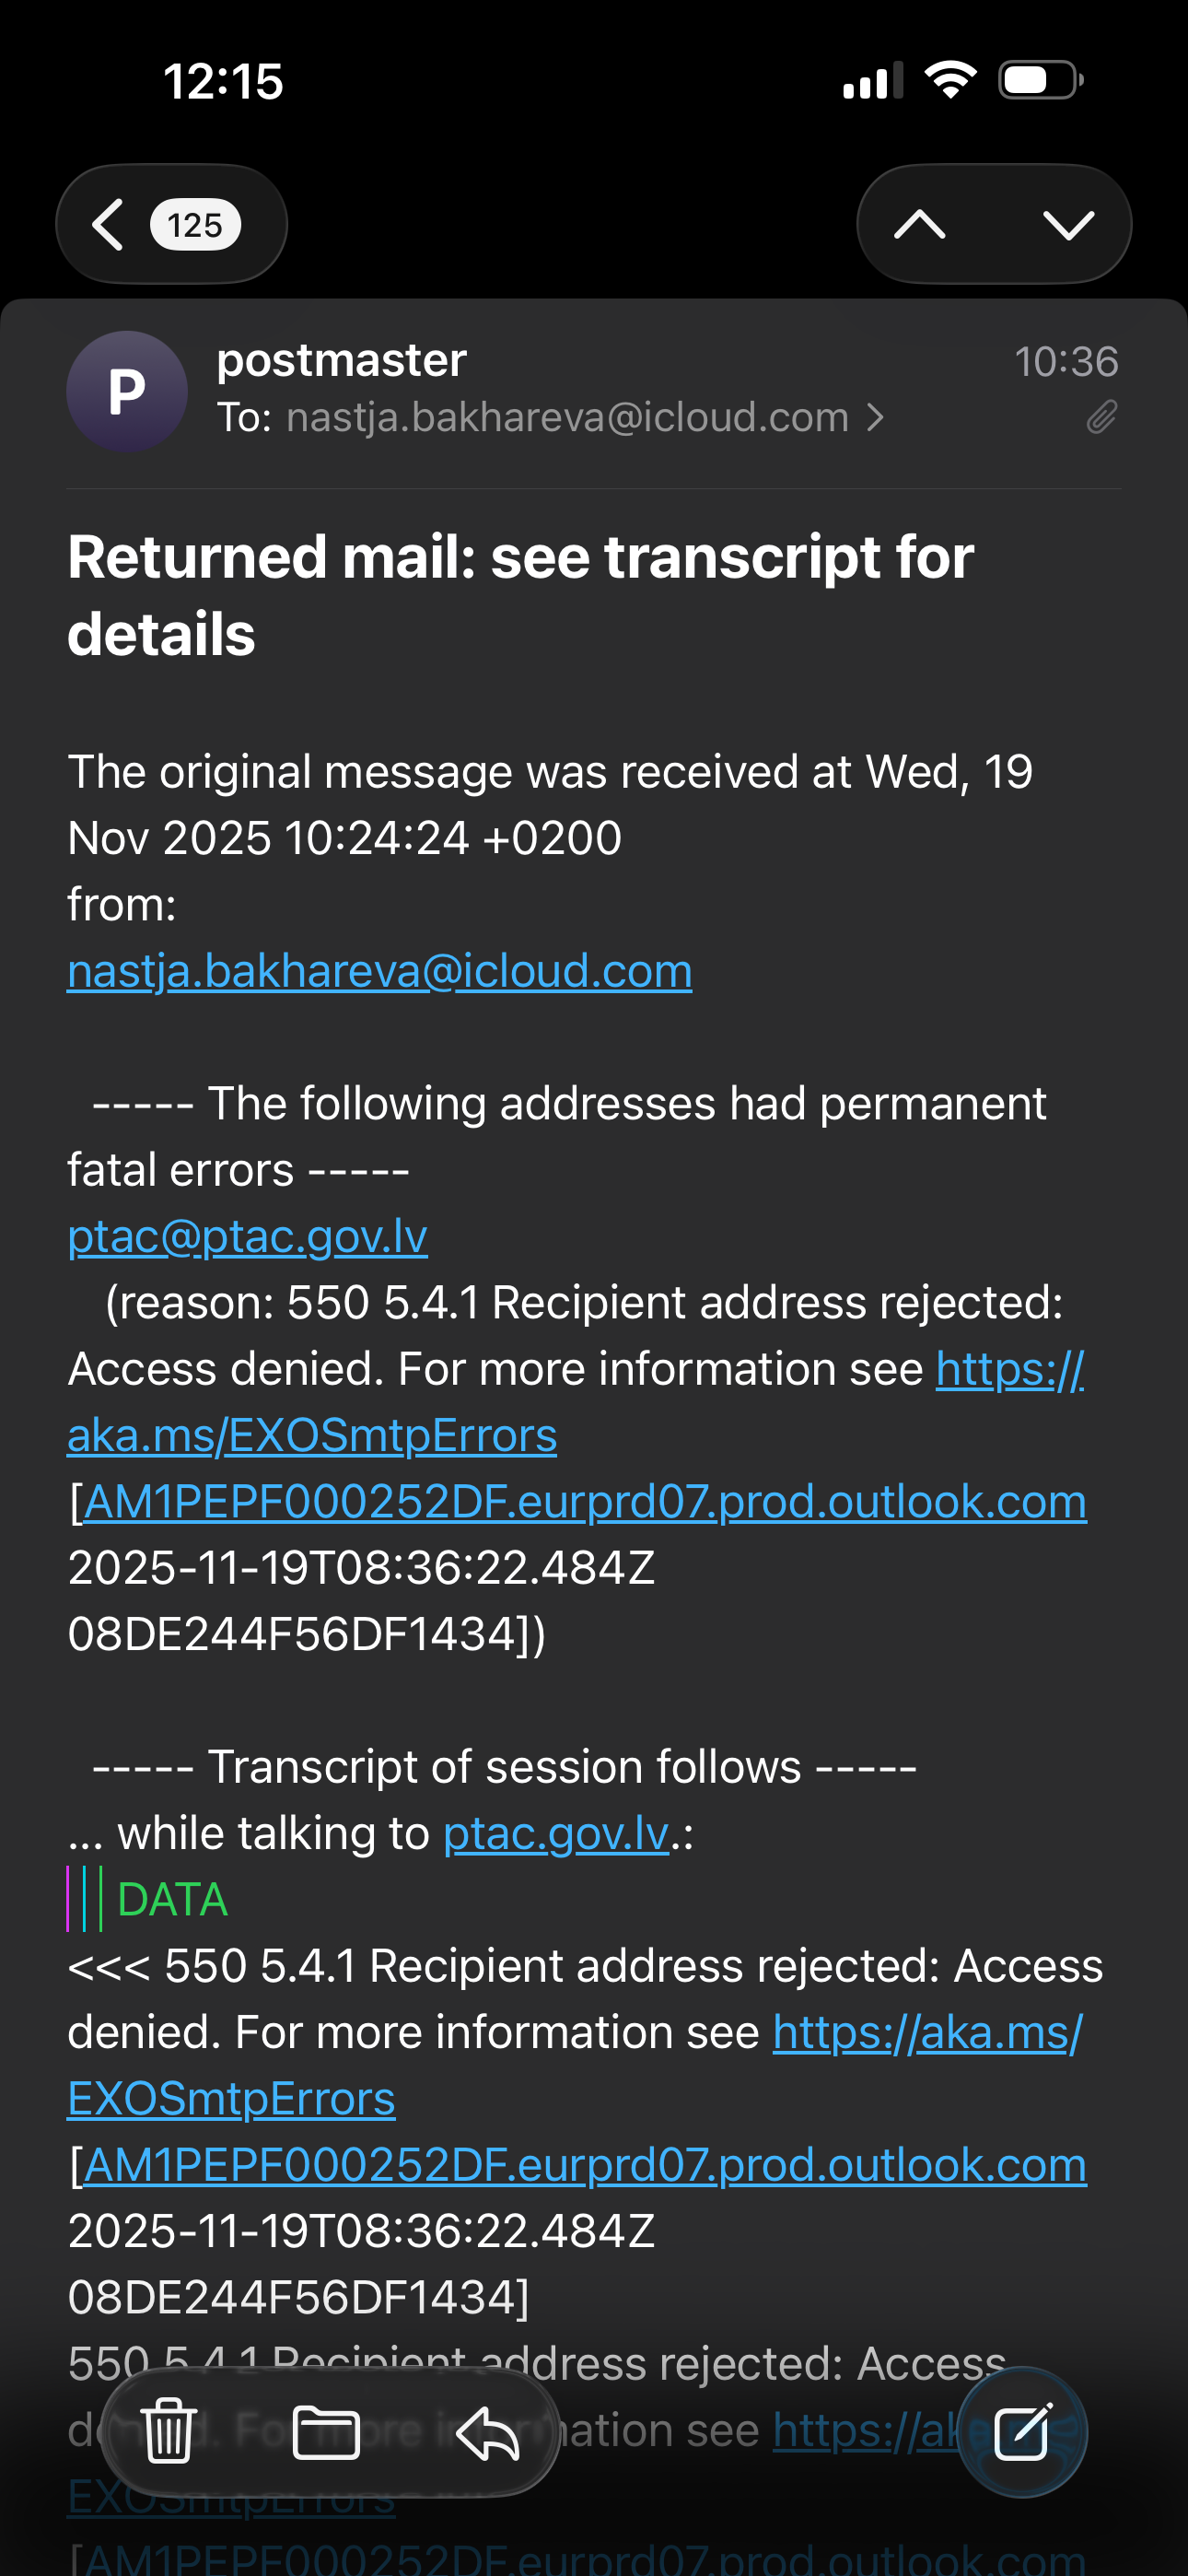Compose a new message
The height and width of the screenshot is (2576, 1188).
[x=1021, y=2430]
